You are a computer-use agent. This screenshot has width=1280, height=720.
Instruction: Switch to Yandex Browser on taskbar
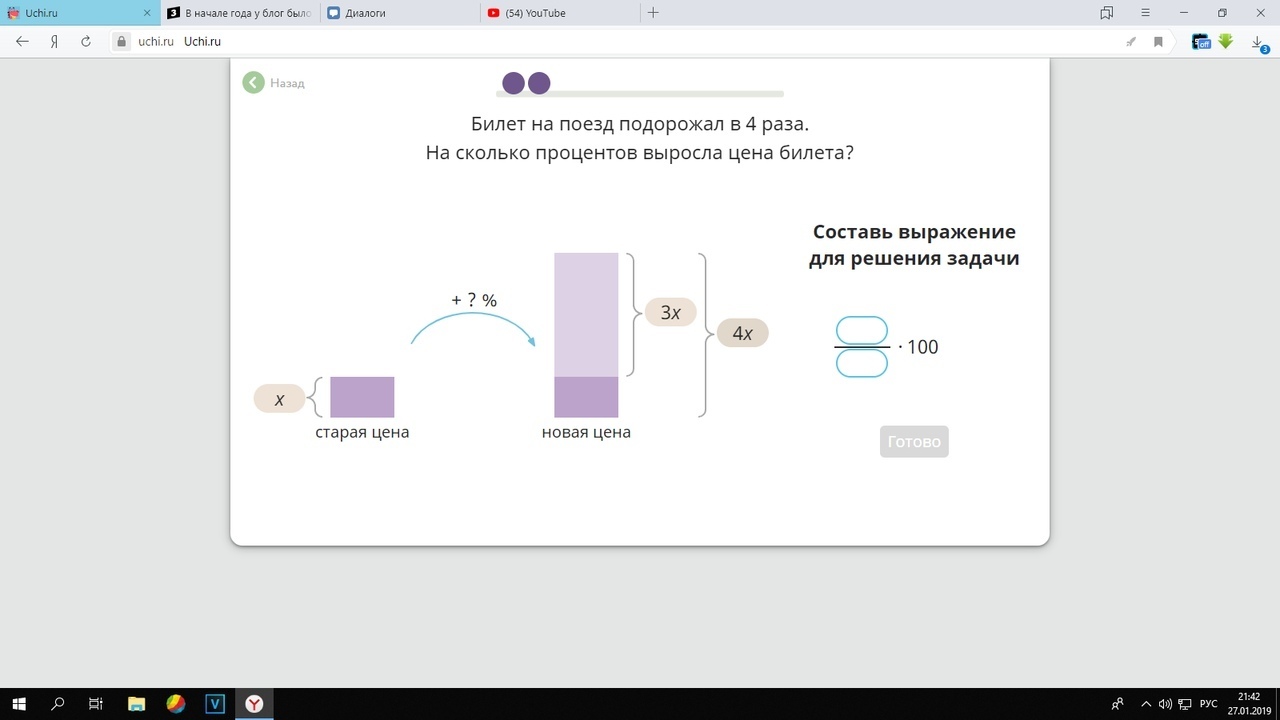pyautogui.click(x=255, y=704)
